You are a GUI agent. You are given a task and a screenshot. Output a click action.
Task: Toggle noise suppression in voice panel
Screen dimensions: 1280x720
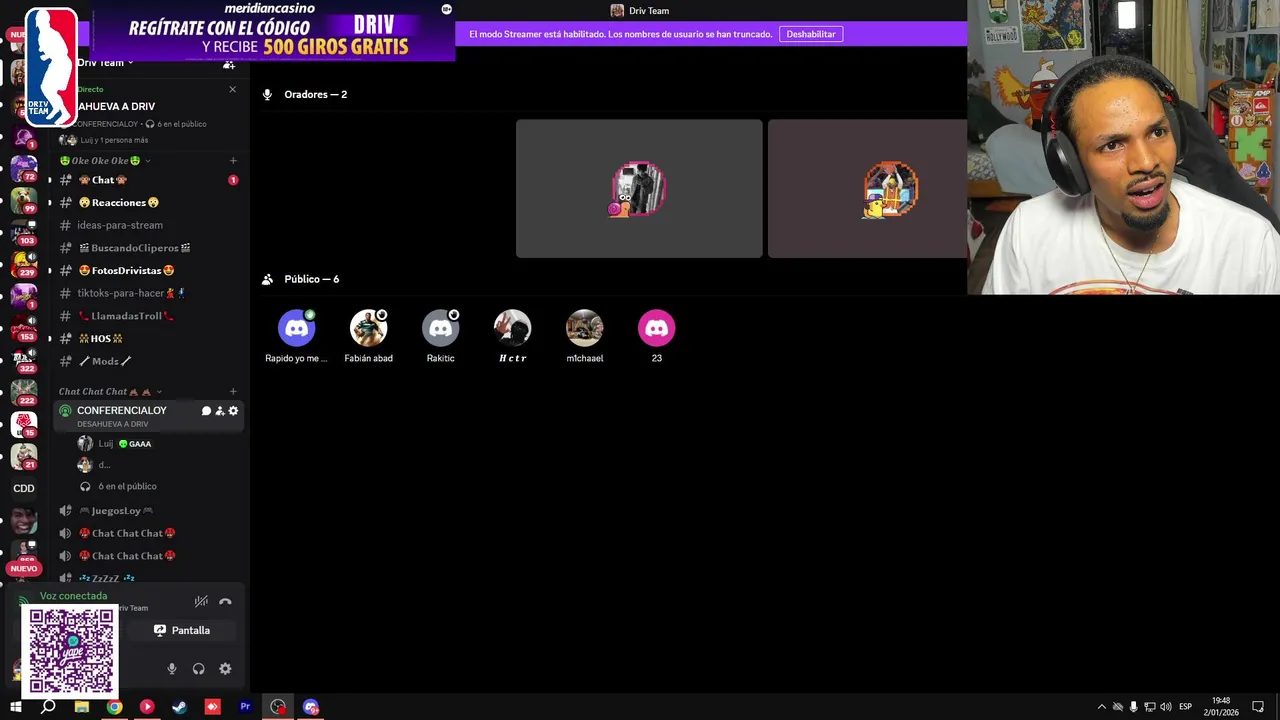click(201, 602)
